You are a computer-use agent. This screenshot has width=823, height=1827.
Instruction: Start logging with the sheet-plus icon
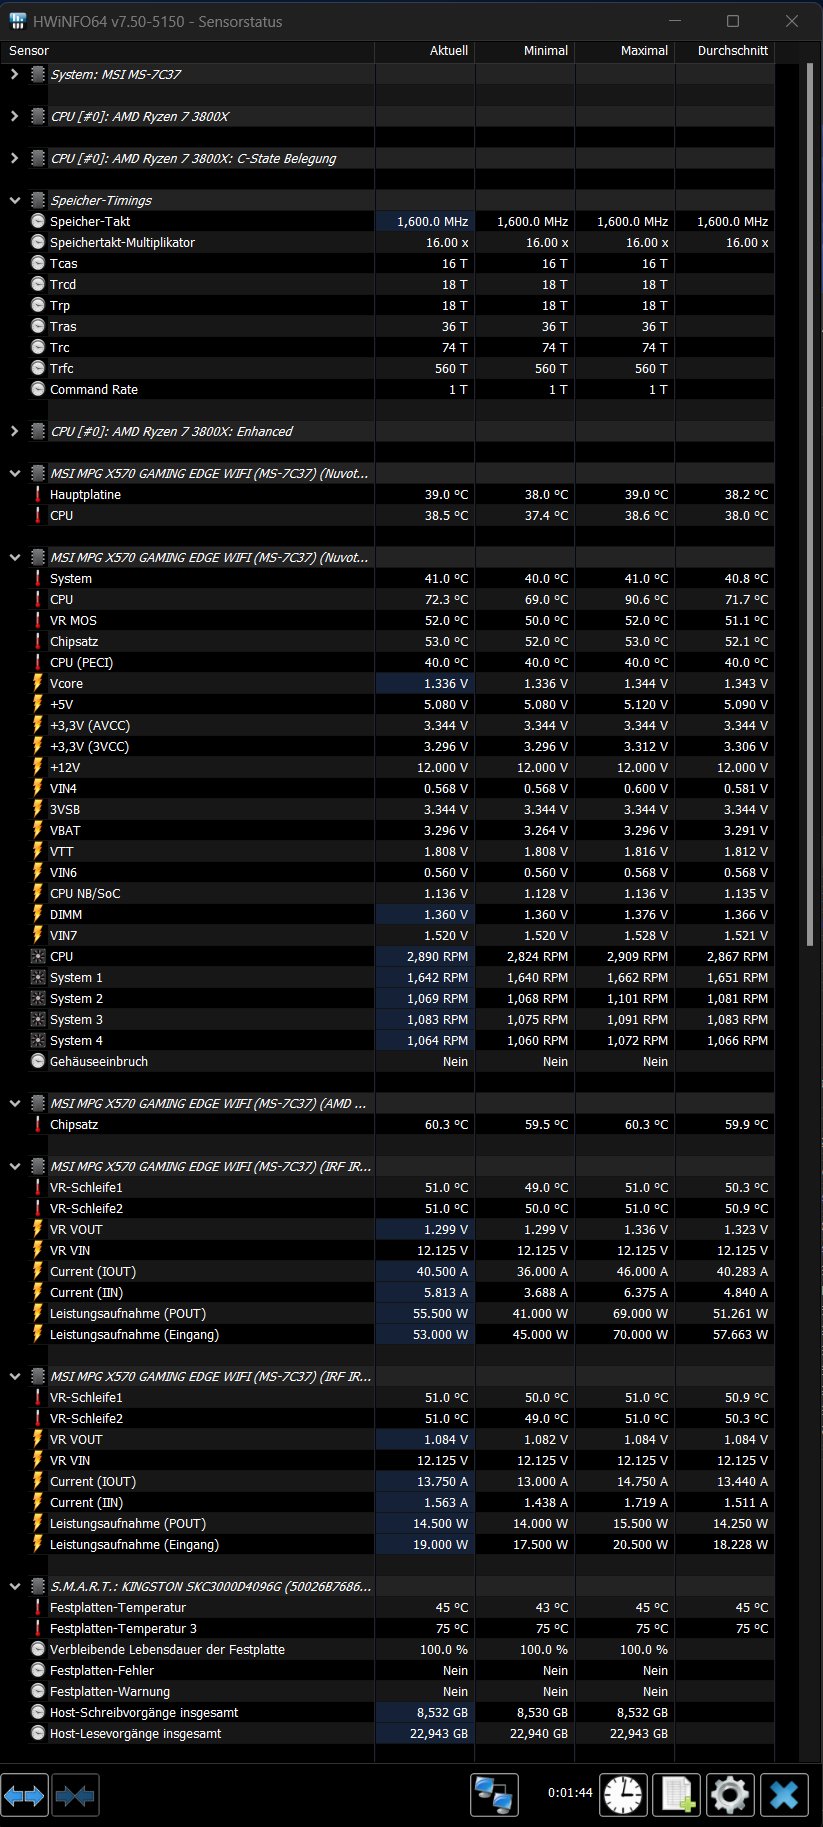click(676, 1795)
